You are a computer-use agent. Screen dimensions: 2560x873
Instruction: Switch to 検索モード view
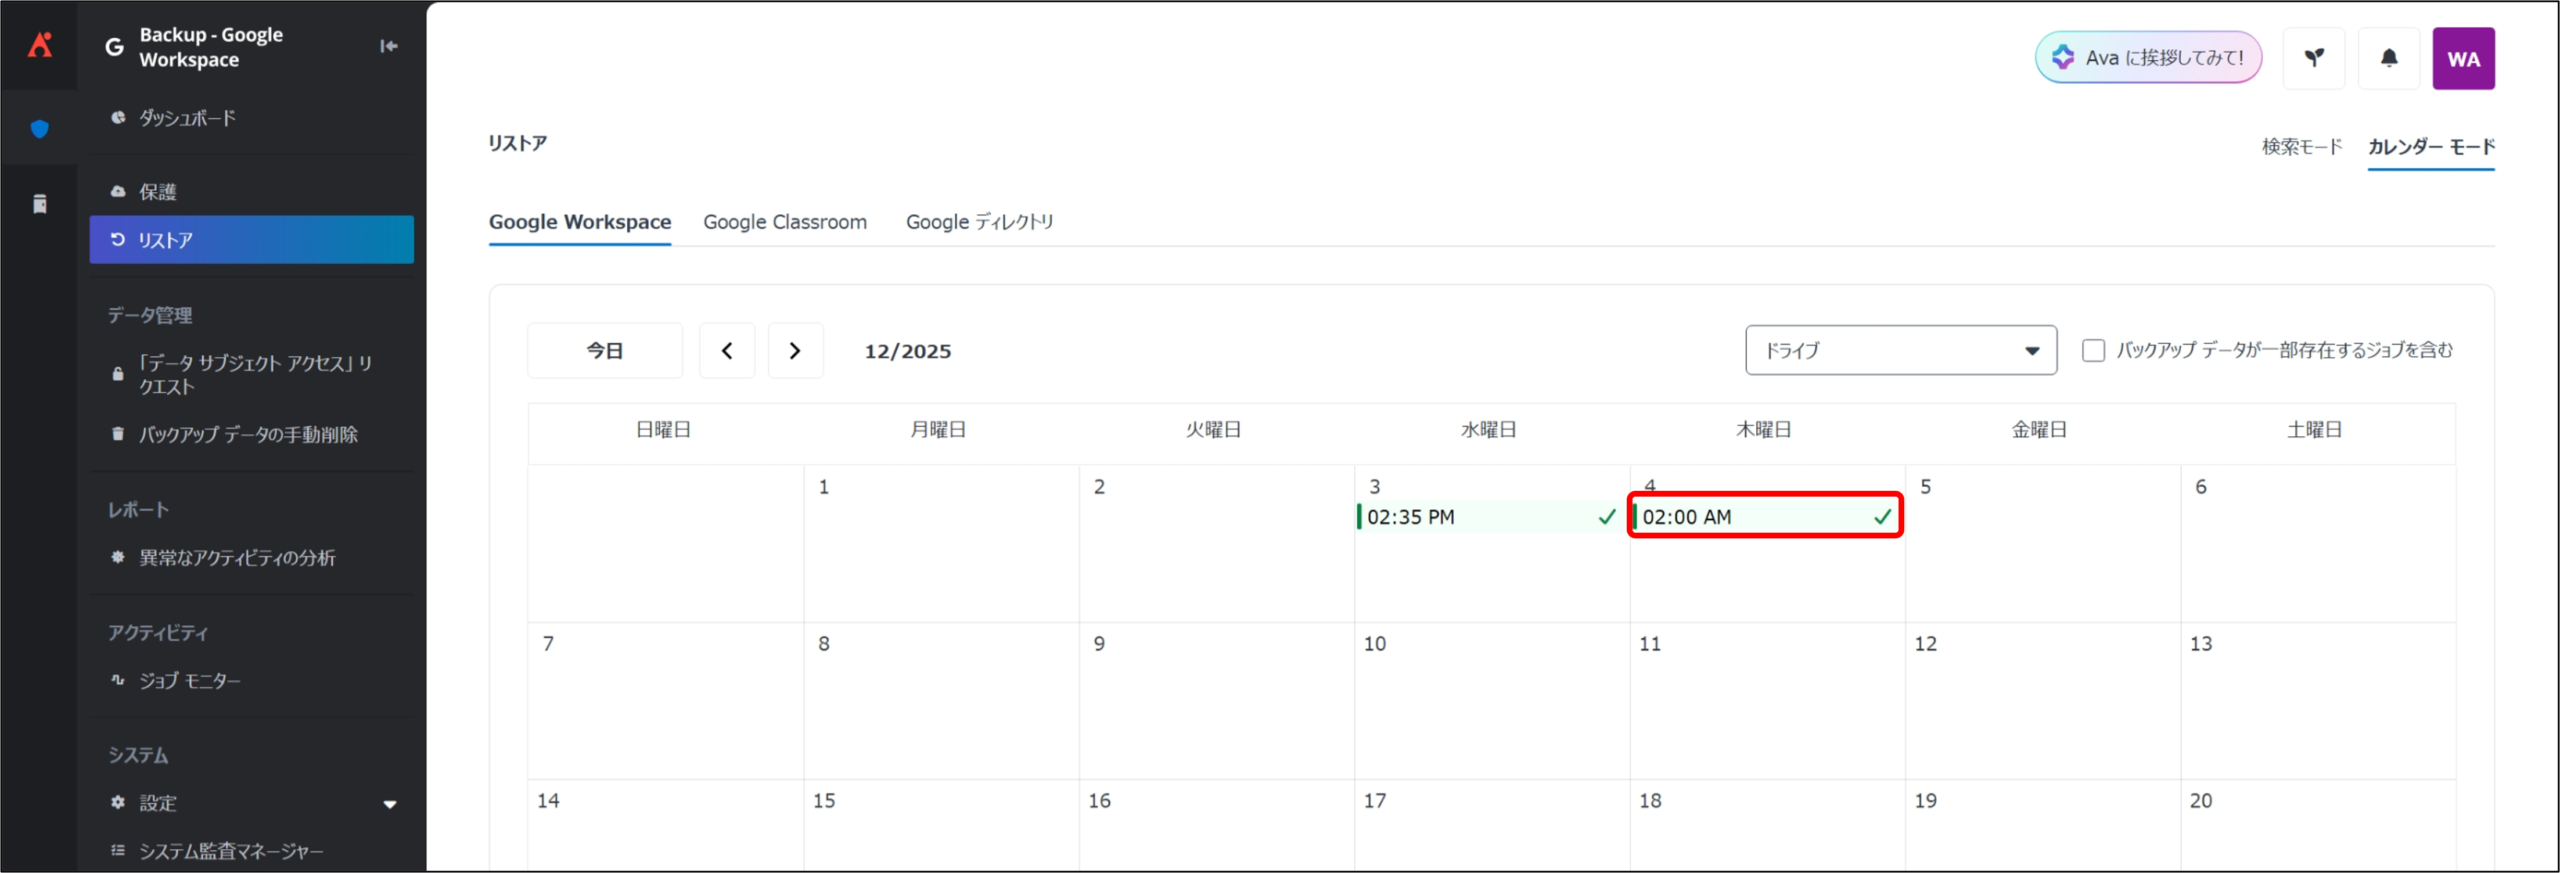pyautogui.click(x=2302, y=147)
